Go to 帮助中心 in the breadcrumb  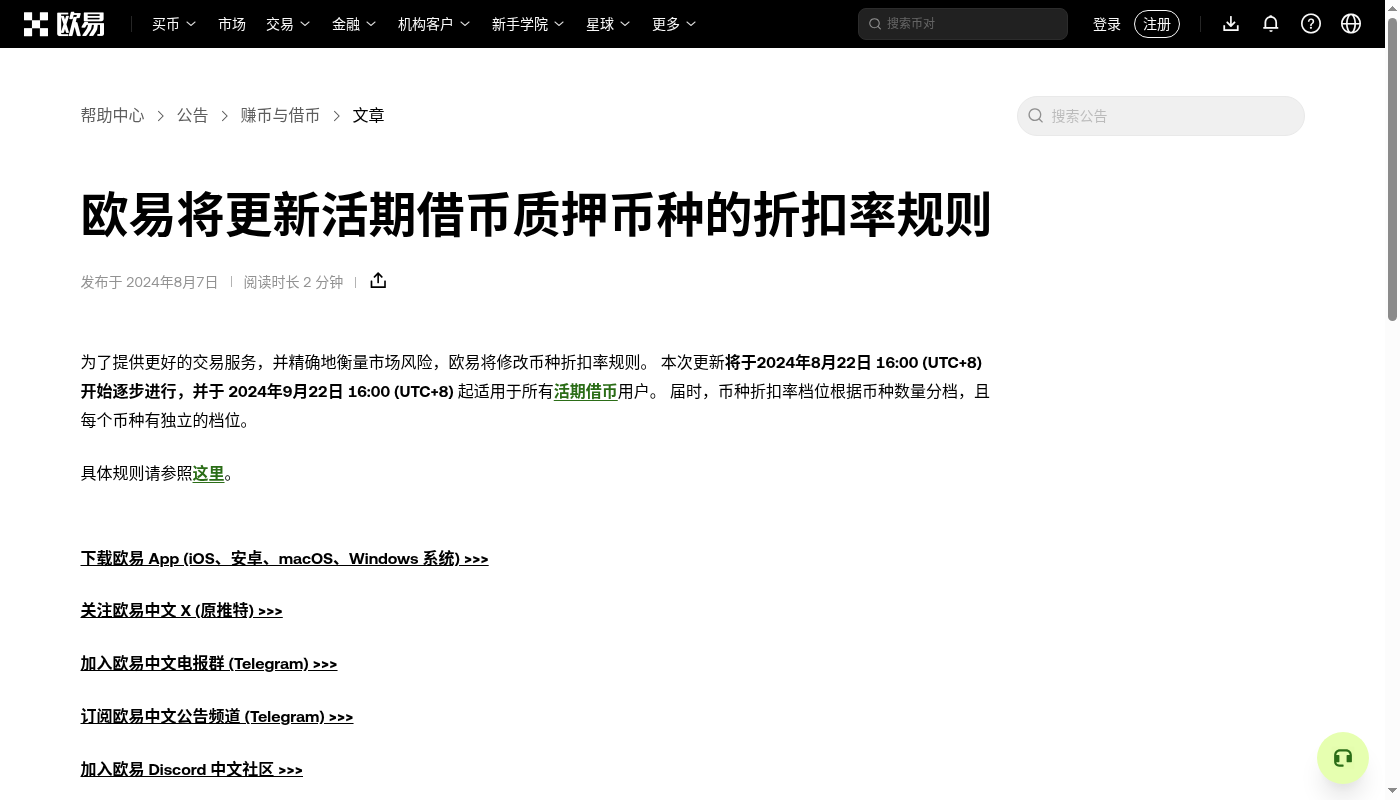[x=113, y=116]
